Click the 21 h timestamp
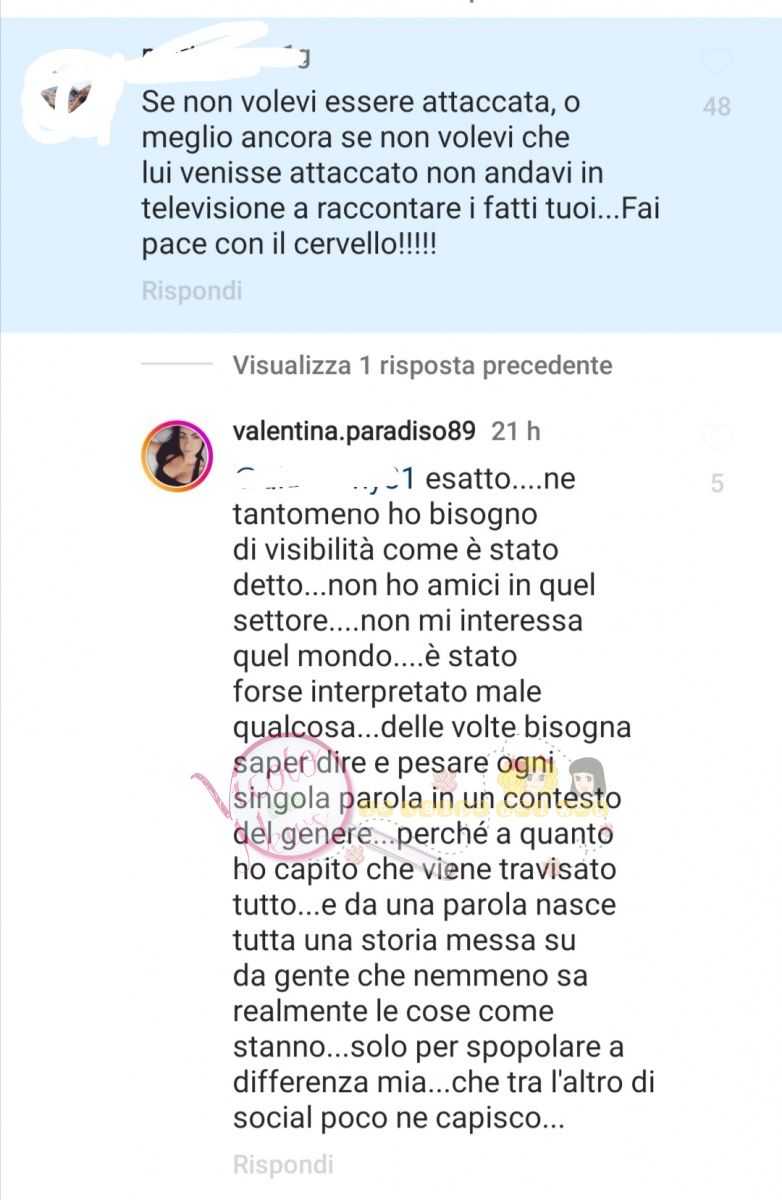This screenshot has width=782, height=1200. (x=516, y=430)
